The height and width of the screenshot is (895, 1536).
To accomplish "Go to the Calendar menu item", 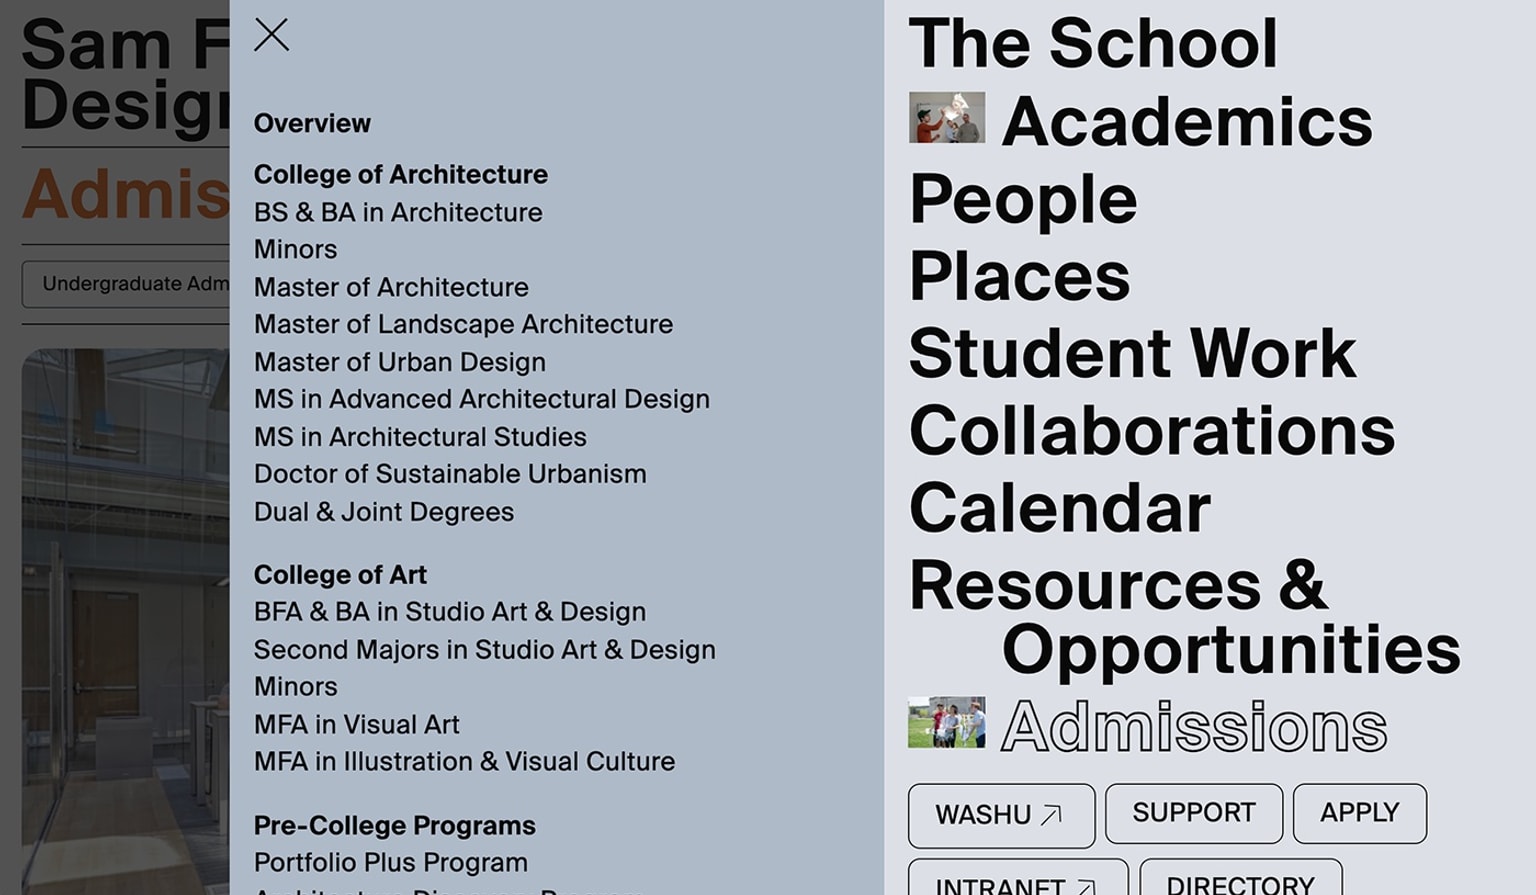I will (x=1059, y=508).
